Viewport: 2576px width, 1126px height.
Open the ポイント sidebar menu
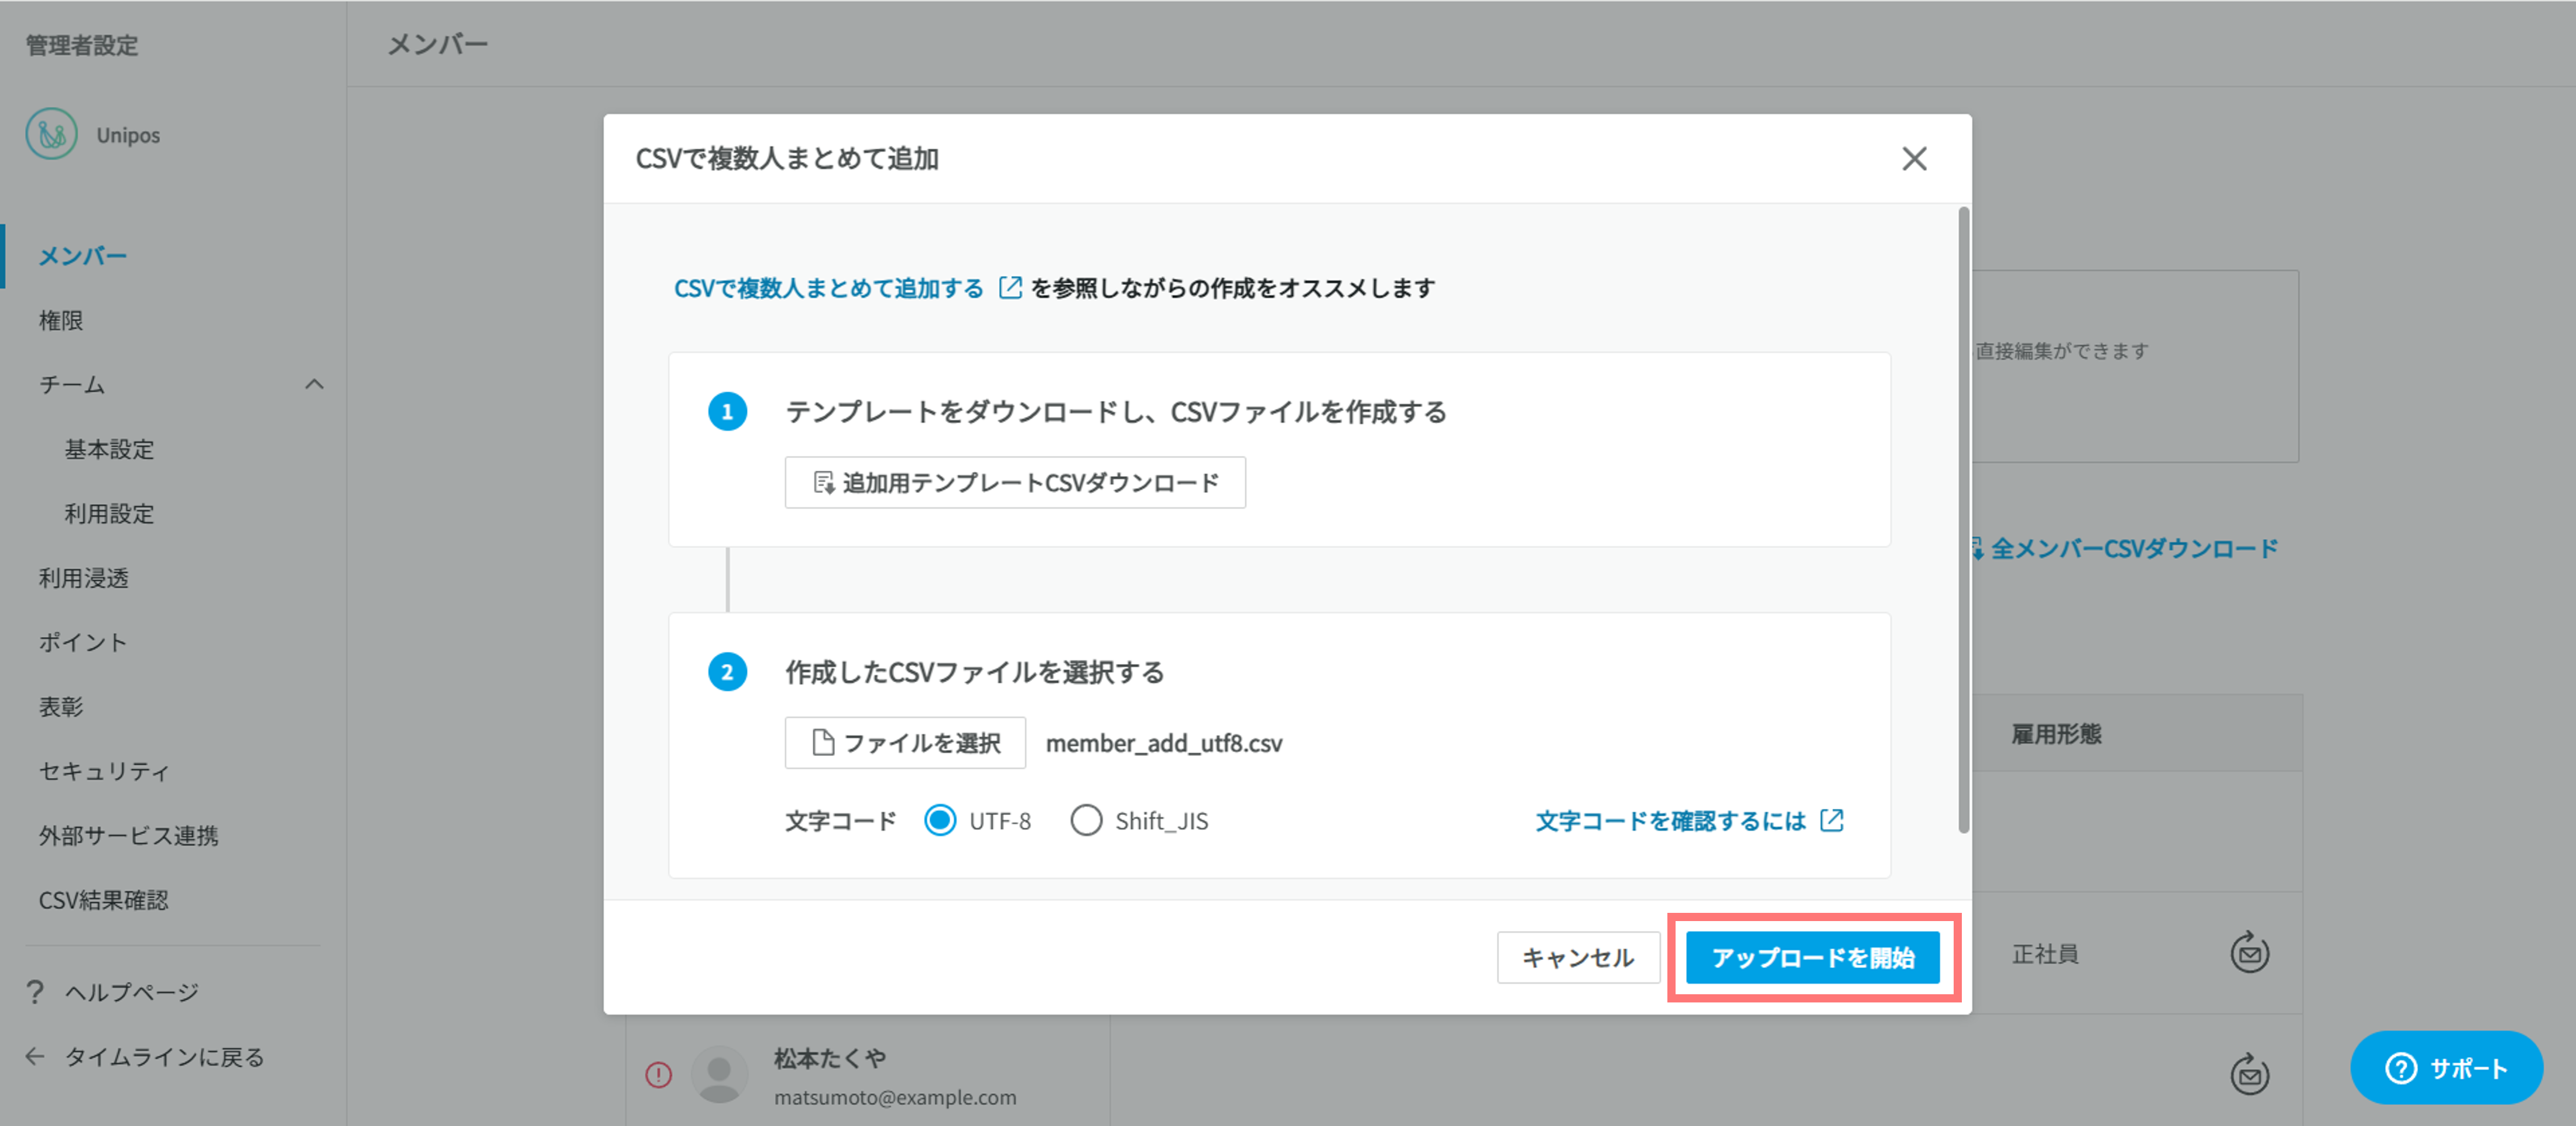click(x=83, y=643)
